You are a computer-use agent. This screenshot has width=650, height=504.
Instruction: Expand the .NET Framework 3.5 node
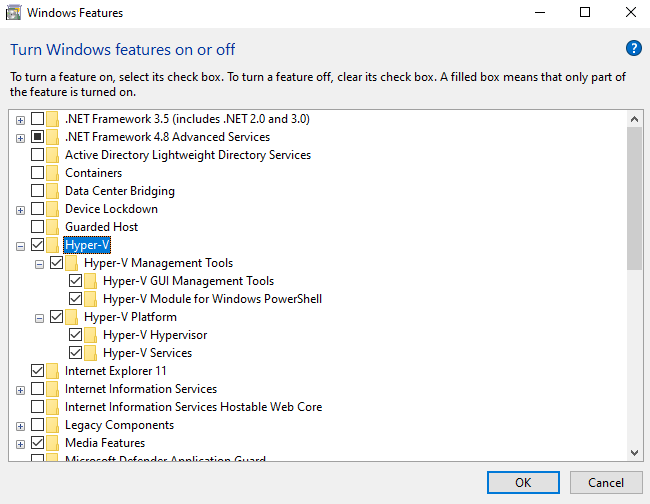point(20,120)
